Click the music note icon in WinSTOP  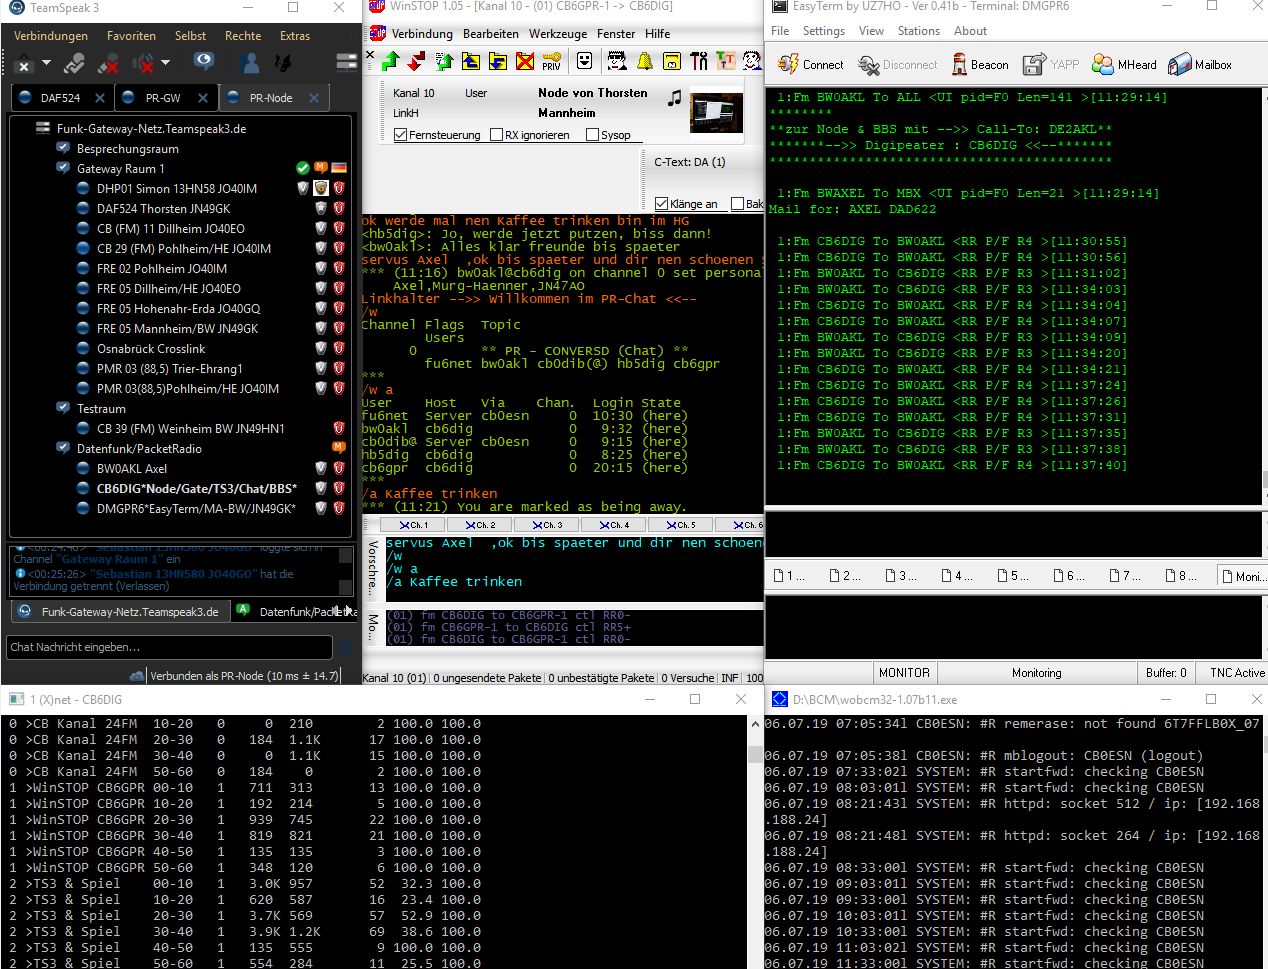[x=675, y=98]
